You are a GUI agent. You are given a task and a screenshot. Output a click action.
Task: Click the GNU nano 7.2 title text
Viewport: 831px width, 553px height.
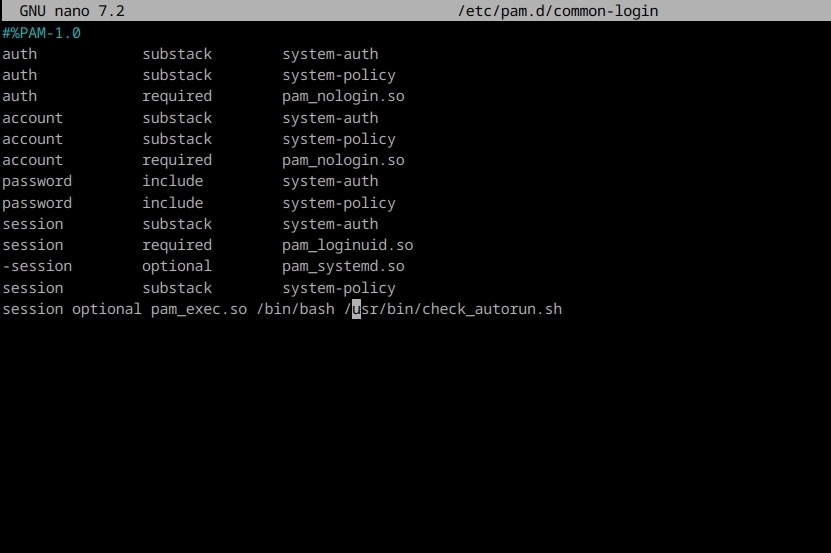click(72, 11)
